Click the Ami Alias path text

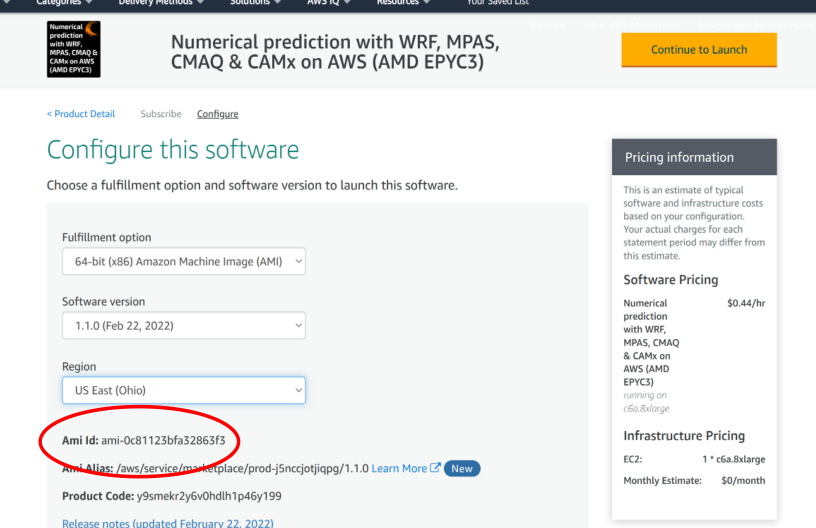[243, 468]
